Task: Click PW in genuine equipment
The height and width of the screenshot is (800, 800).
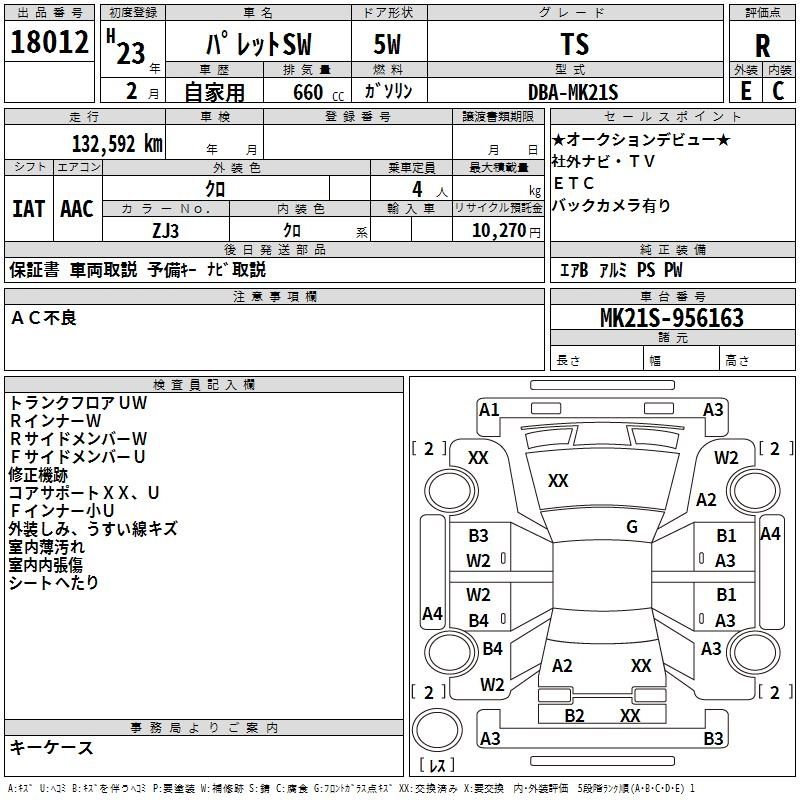Action: (x=673, y=270)
